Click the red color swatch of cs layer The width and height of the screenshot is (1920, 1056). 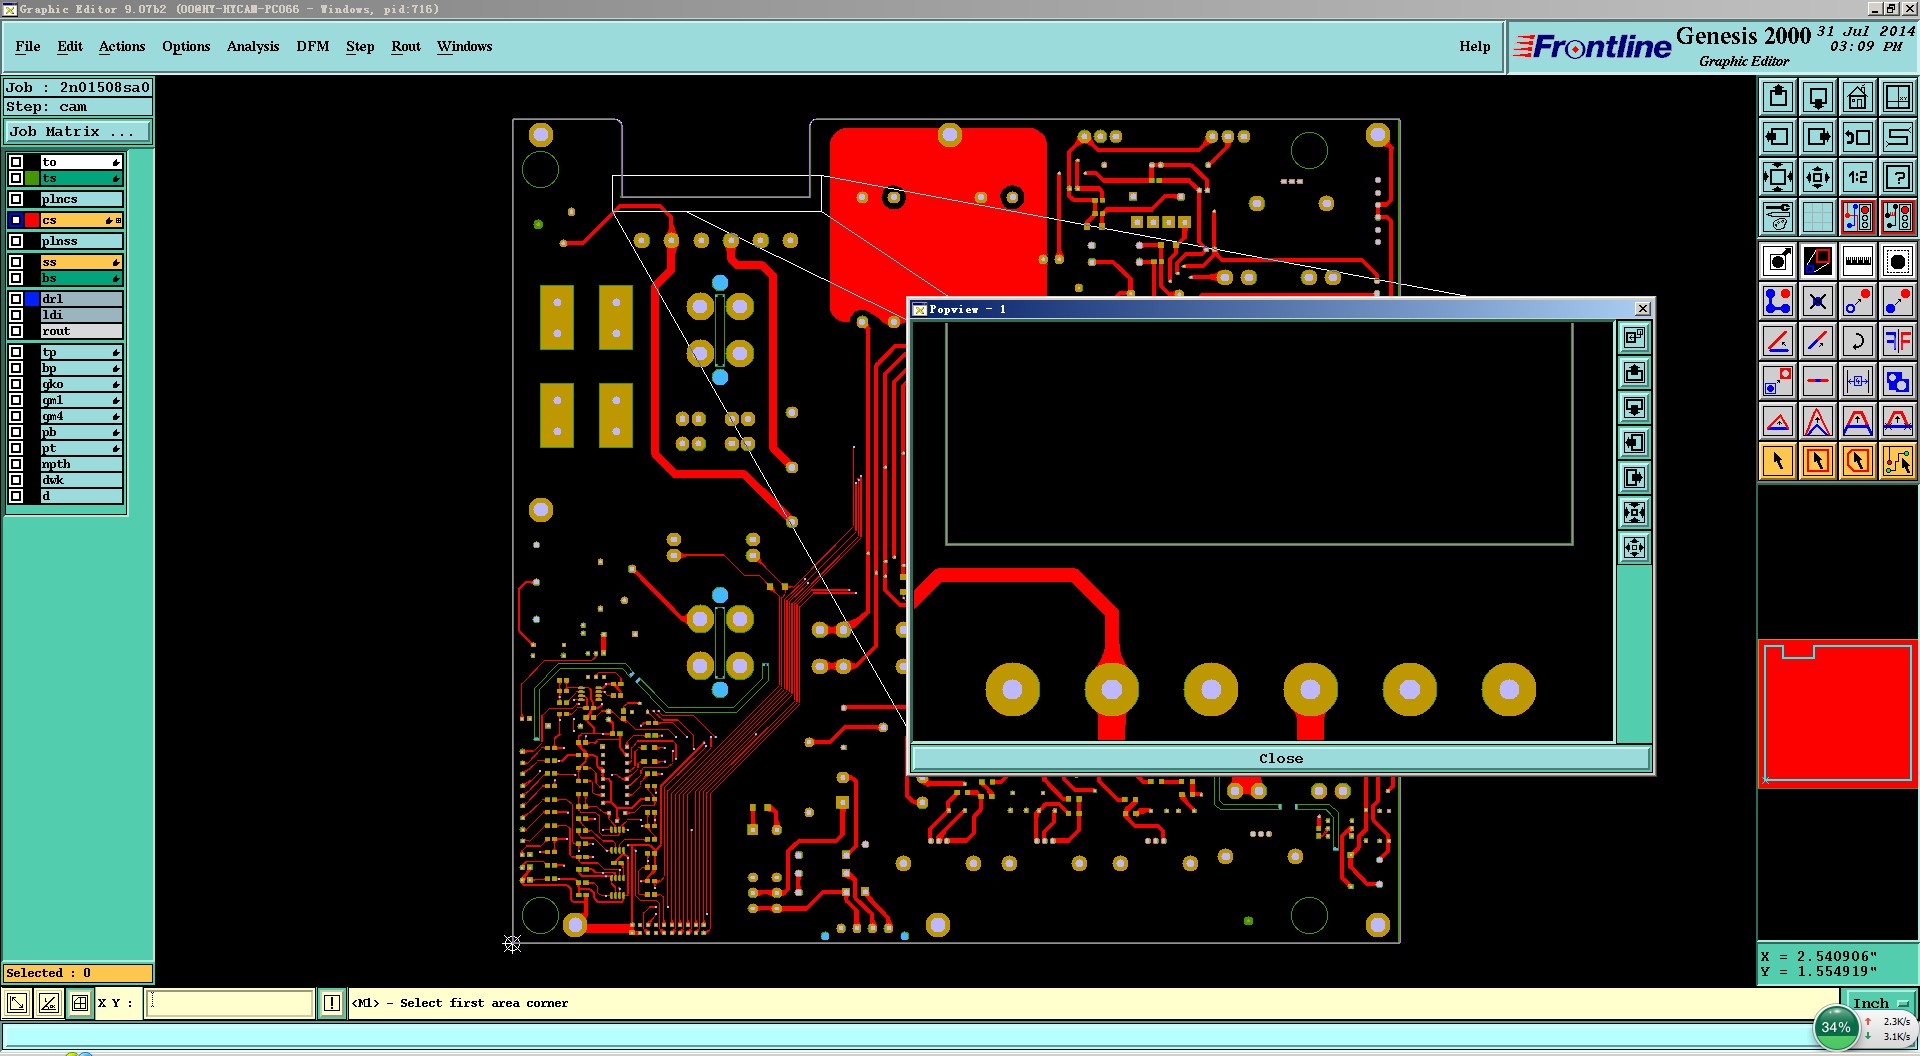pyautogui.click(x=32, y=220)
